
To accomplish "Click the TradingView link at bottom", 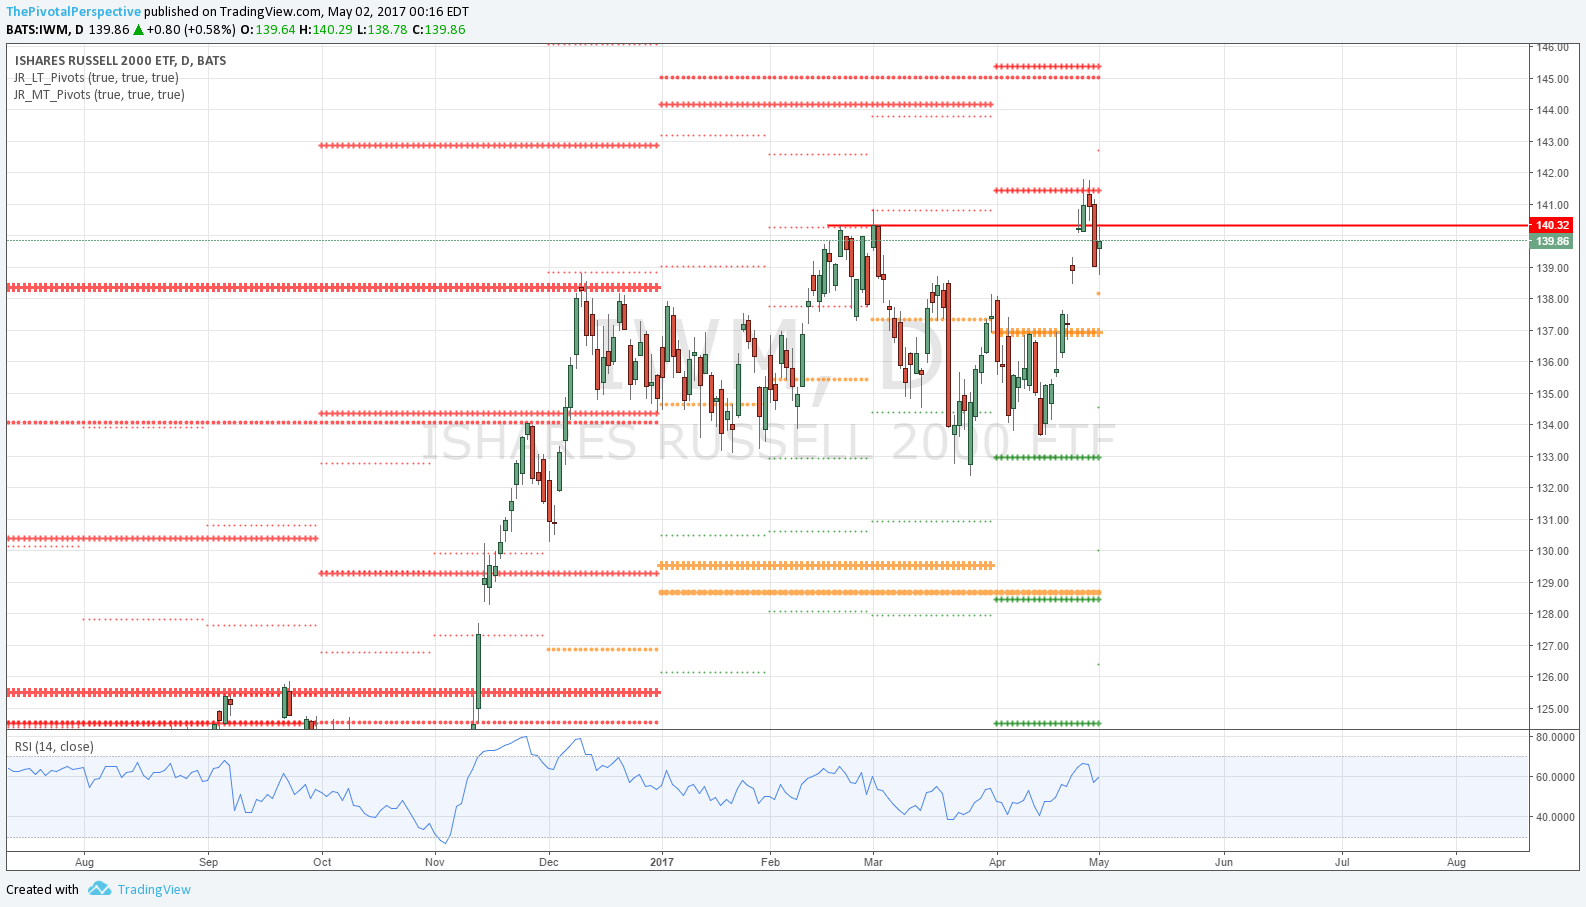I will tap(154, 889).
